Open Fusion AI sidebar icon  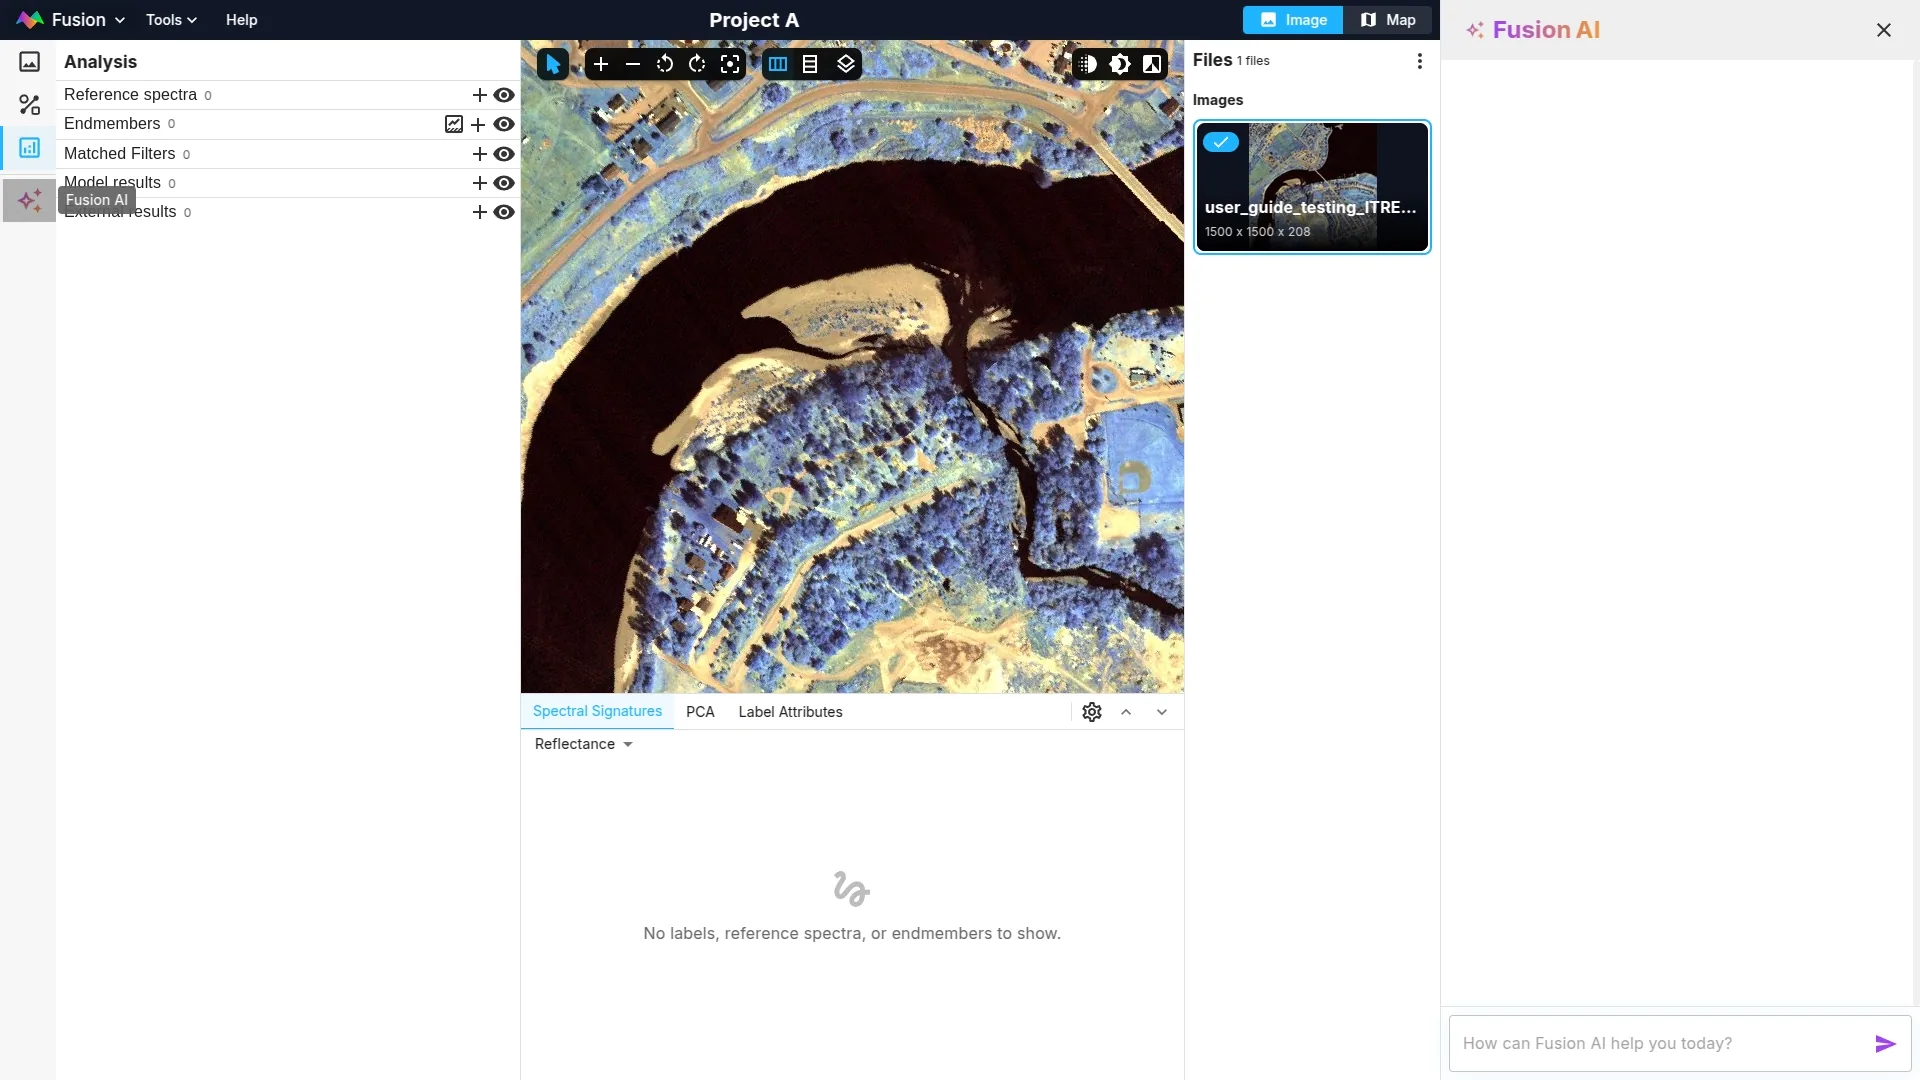tap(29, 201)
